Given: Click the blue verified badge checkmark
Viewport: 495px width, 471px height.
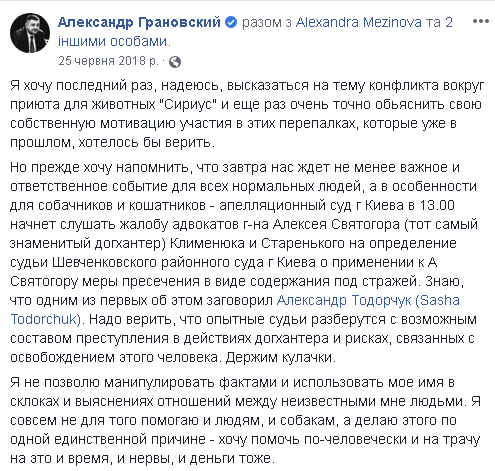Looking at the screenshot, I should coord(231,22).
